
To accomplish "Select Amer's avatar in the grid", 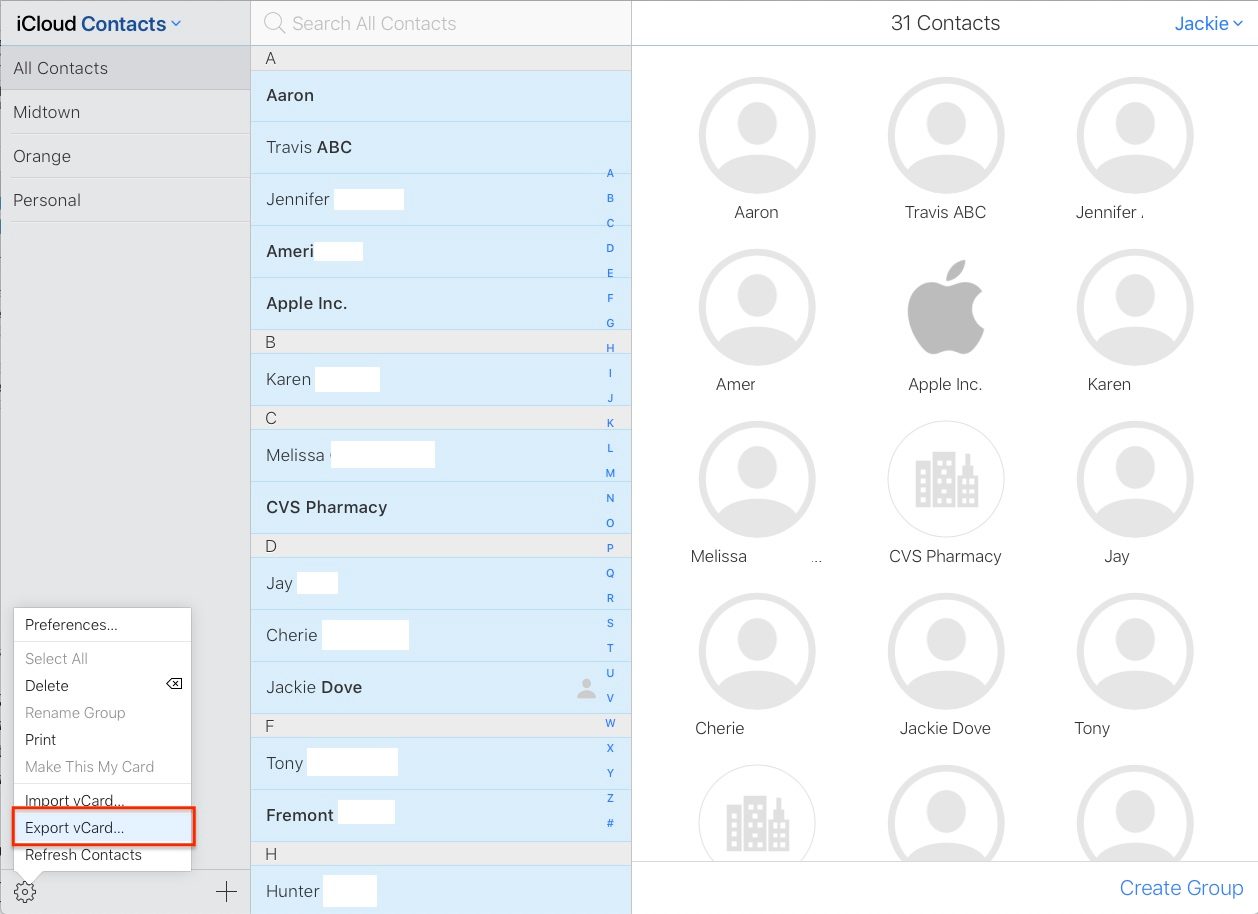I will (757, 307).
